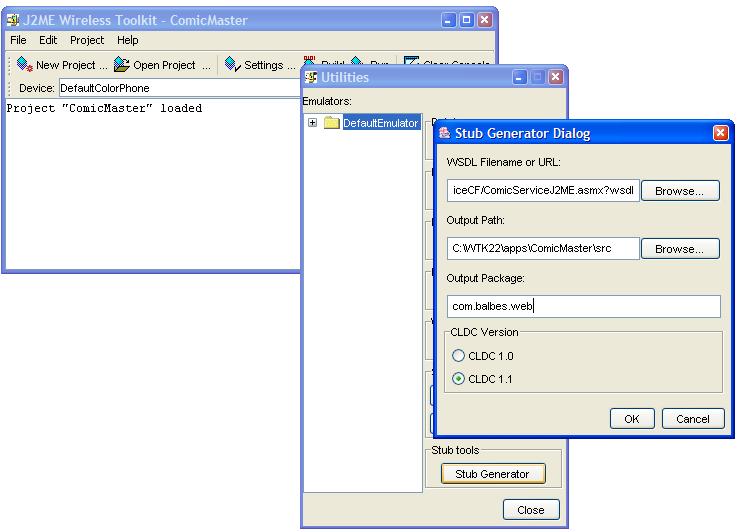Click the Output Path input field
Image resolution: width=739 pixels, height=532 pixels.
click(543, 248)
